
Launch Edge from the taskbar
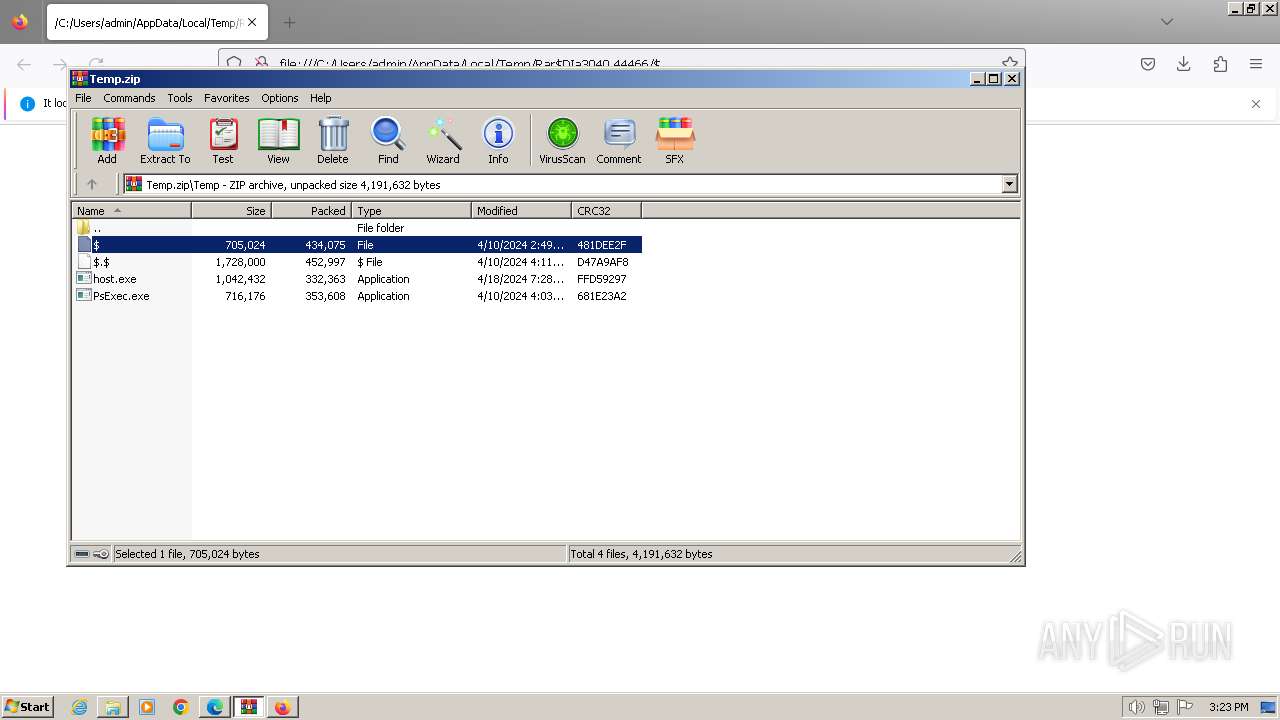tap(215, 707)
